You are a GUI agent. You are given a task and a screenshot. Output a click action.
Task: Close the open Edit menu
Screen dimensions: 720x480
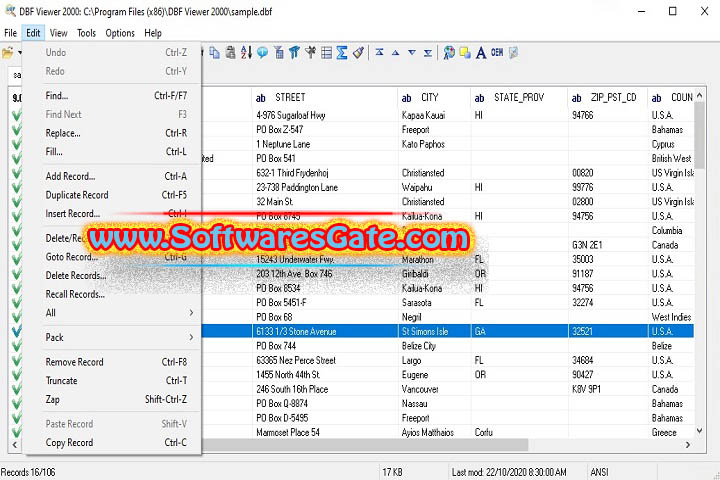tap(33, 33)
